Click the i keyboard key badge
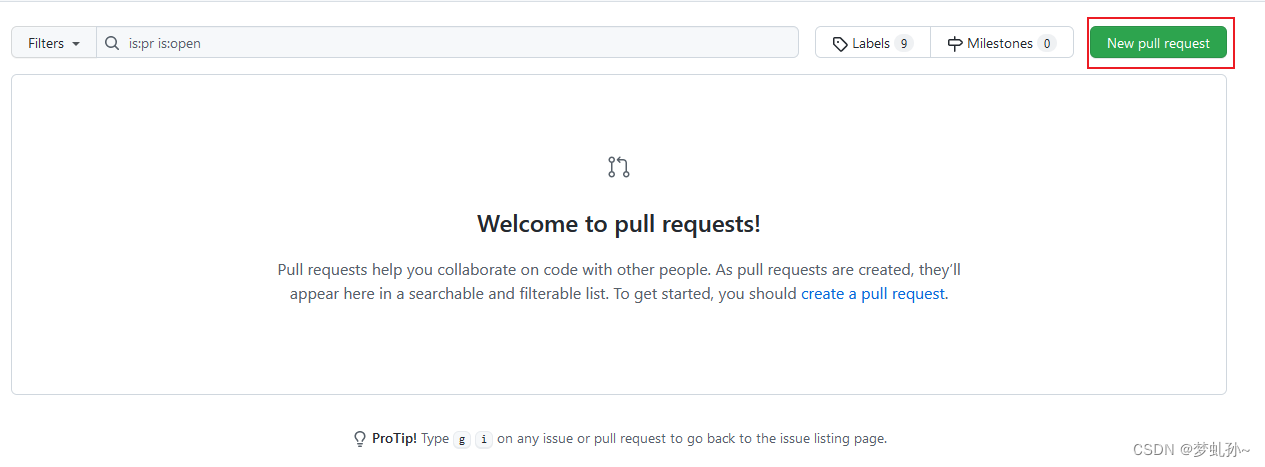1265x467 pixels. pos(484,439)
